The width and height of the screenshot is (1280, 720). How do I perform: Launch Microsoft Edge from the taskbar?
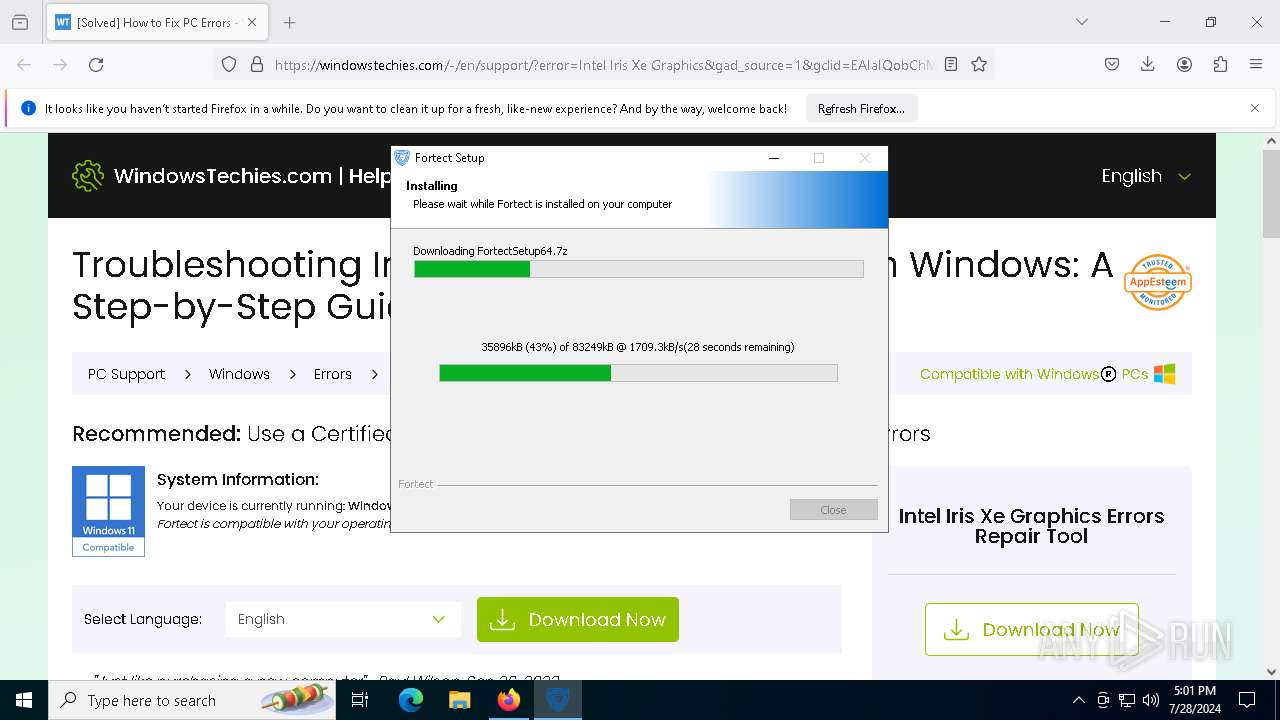(411, 700)
